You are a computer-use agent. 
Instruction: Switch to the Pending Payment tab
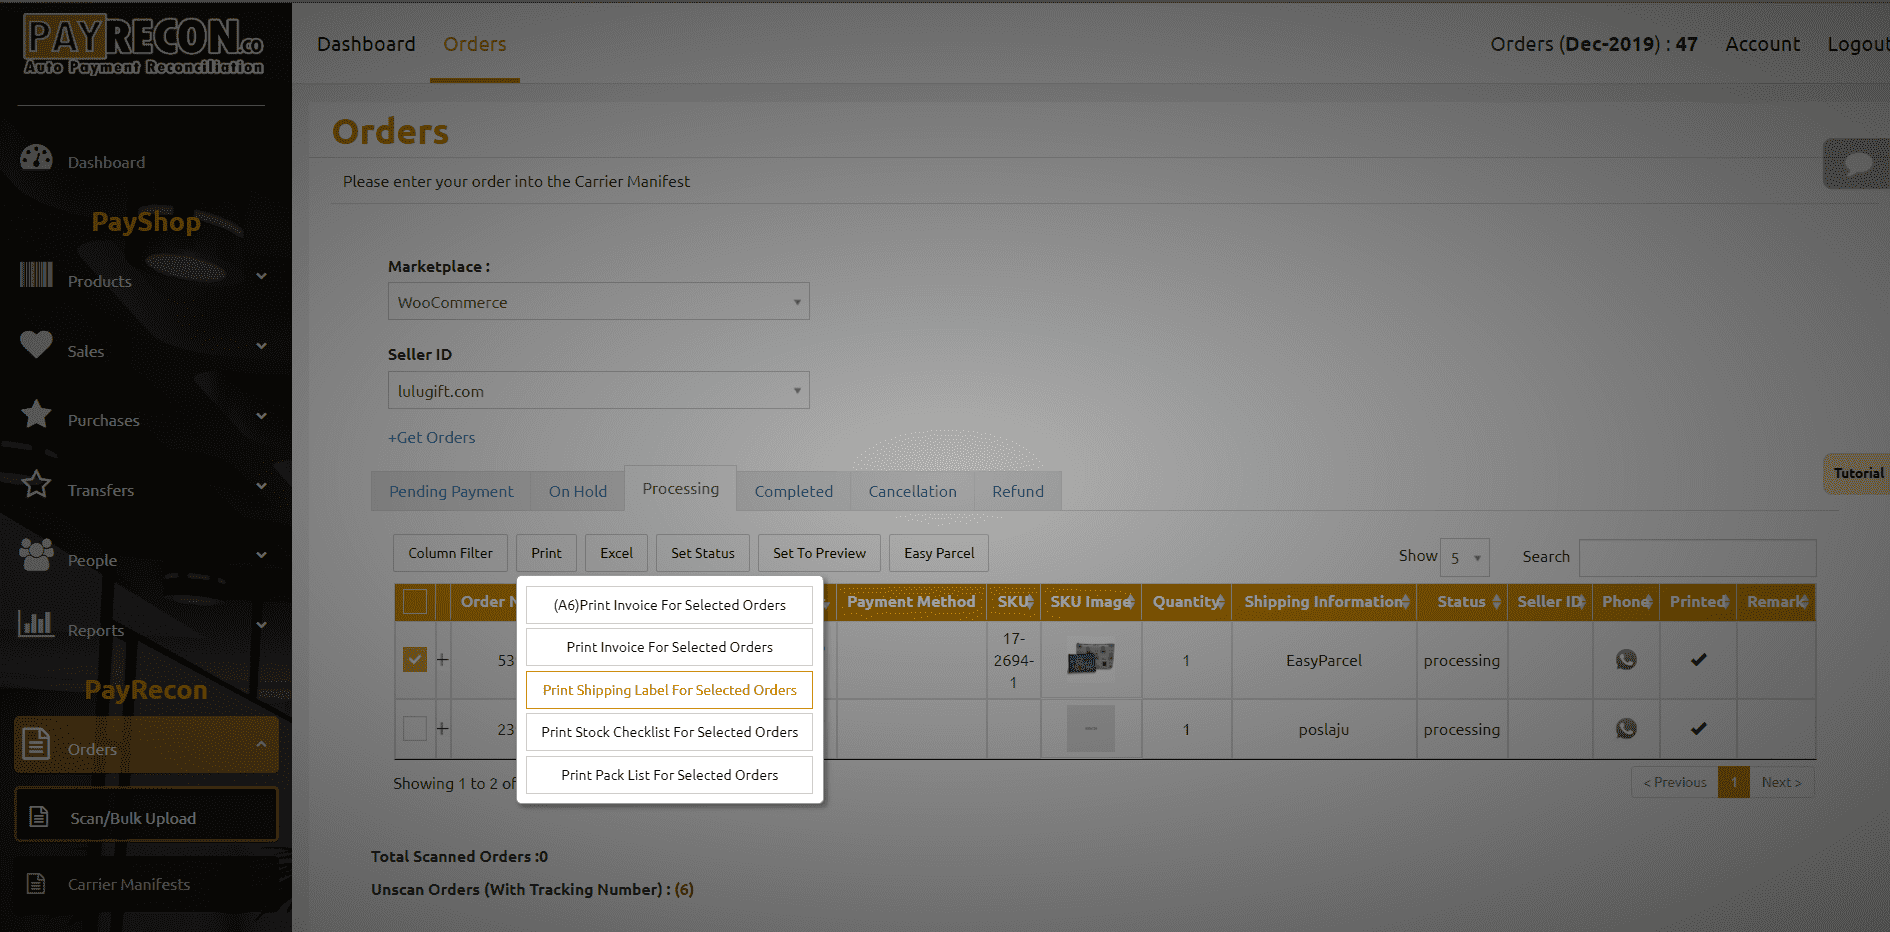coord(451,491)
